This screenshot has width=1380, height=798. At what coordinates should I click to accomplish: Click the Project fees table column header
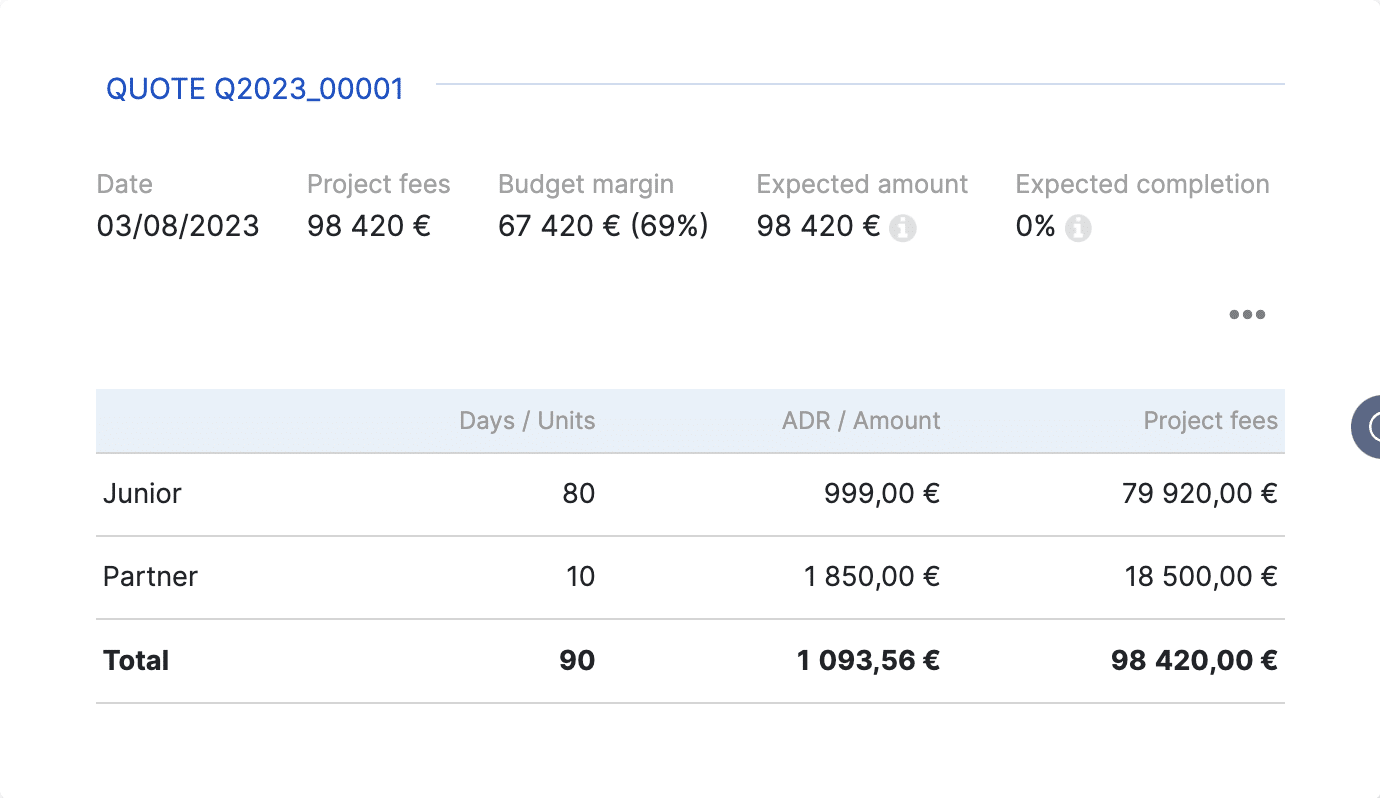pyautogui.click(x=1210, y=421)
